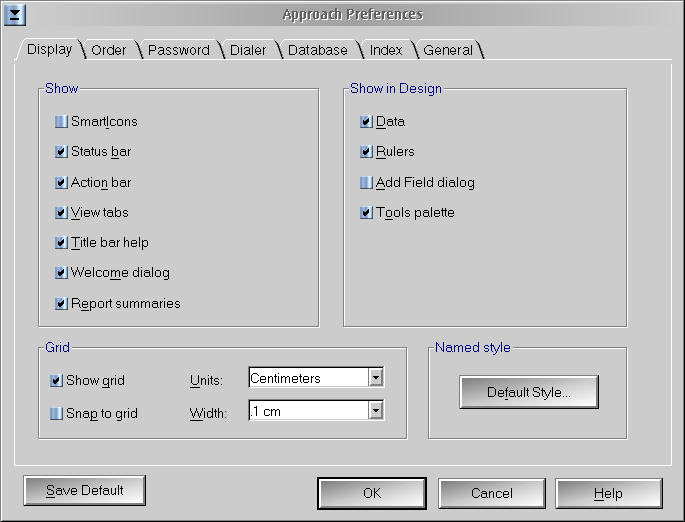Enable the Add Field dialog checkbox

click(366, 182)
